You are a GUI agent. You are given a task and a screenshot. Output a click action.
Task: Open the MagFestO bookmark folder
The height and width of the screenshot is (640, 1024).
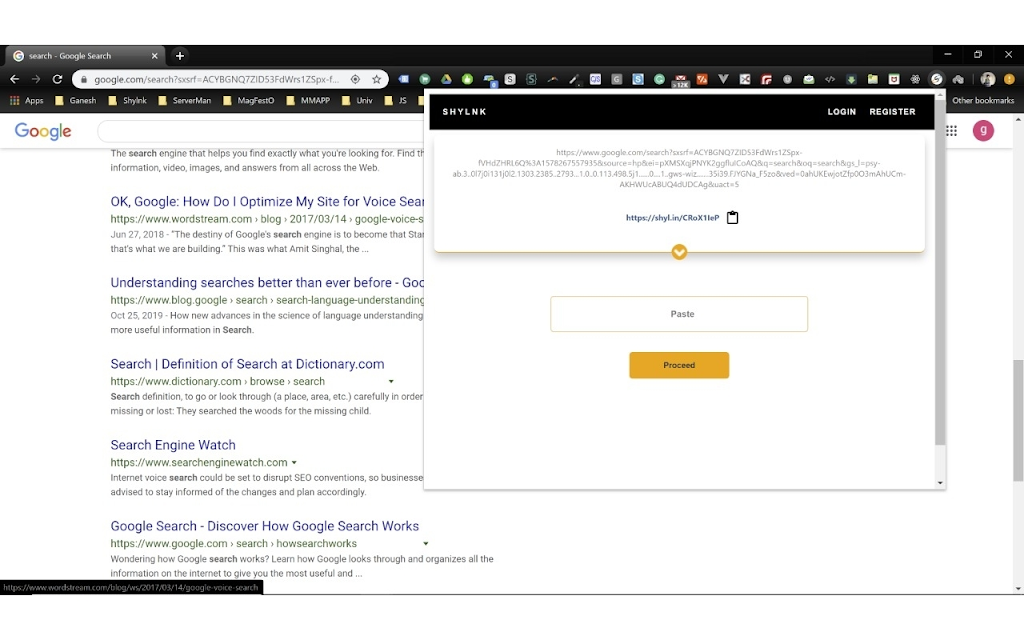[249, 101]
